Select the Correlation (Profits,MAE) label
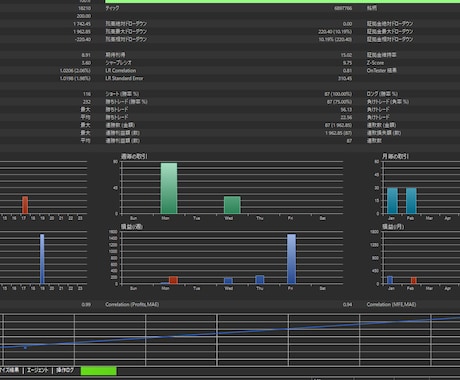Viewport: 460px width, 380px height. 132,304
